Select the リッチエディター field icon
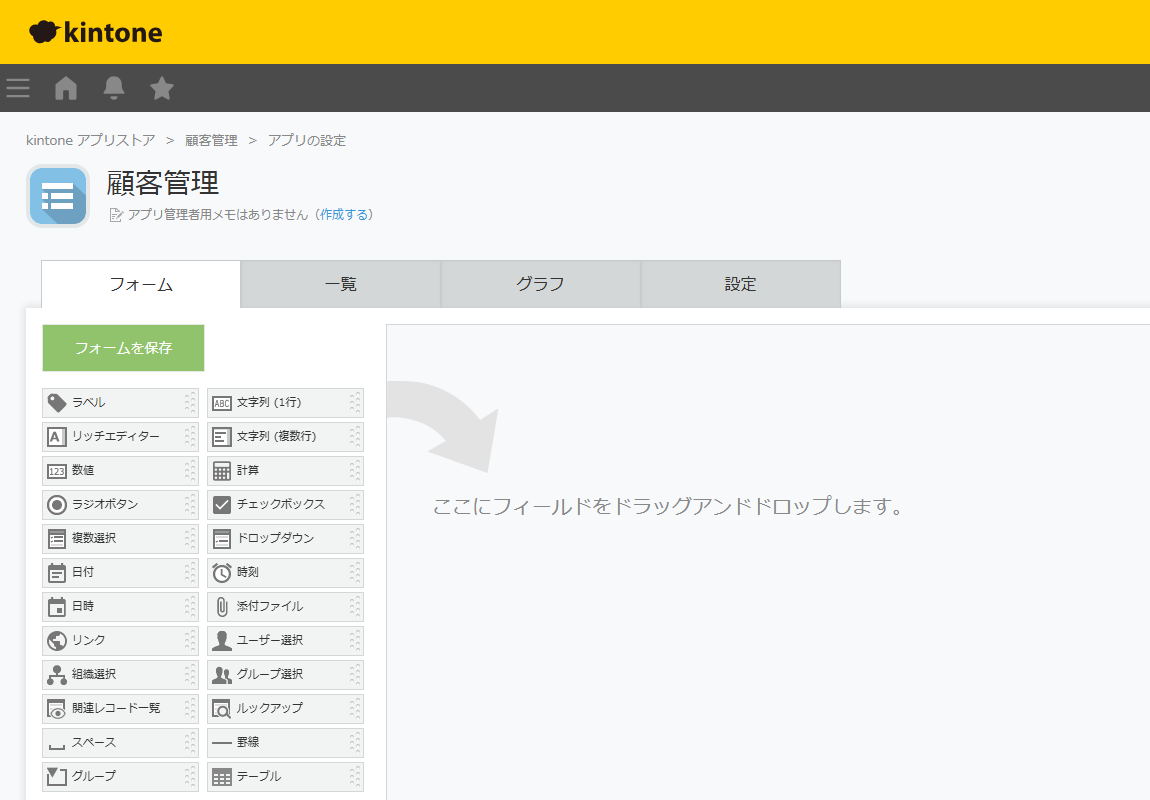 pyautogui.click(x=56, y=437)
